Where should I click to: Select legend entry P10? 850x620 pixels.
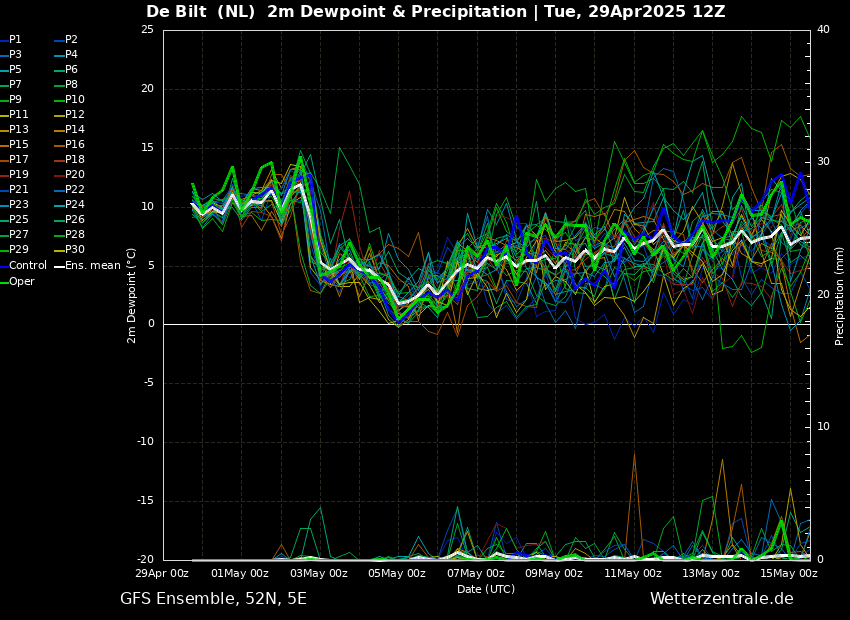point(70,100)
